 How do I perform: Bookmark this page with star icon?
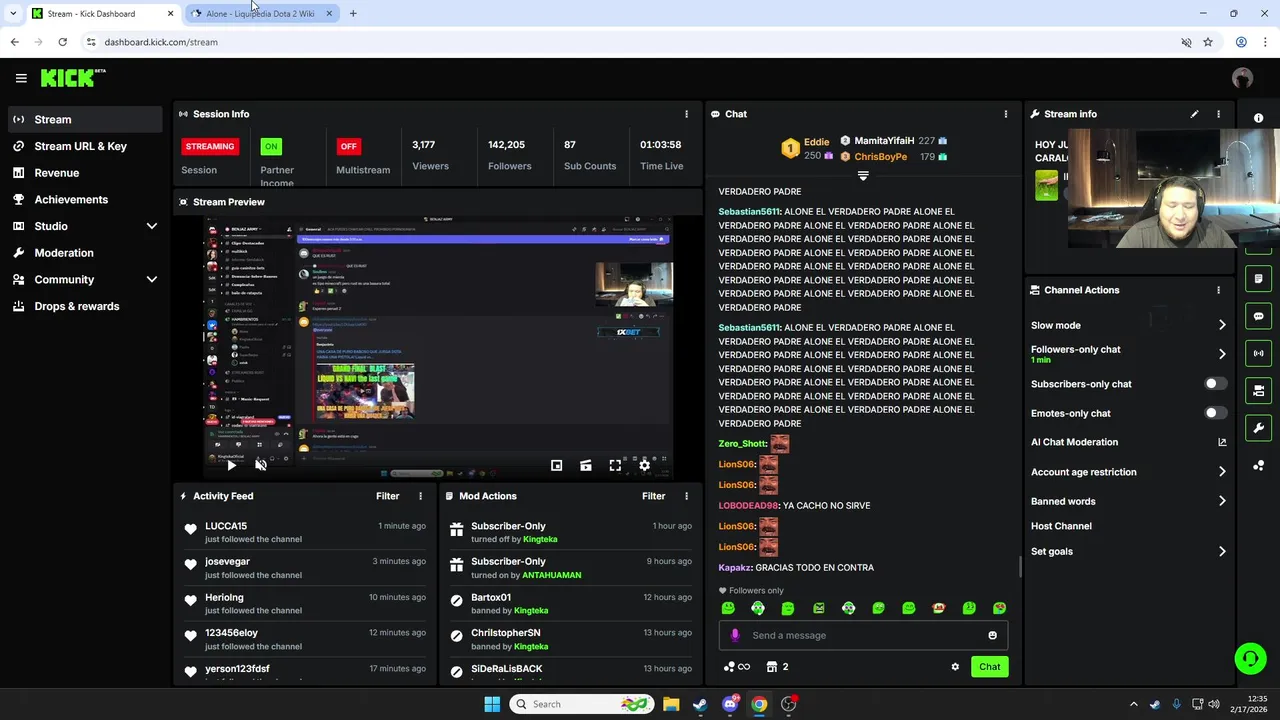click(1208, 42)
